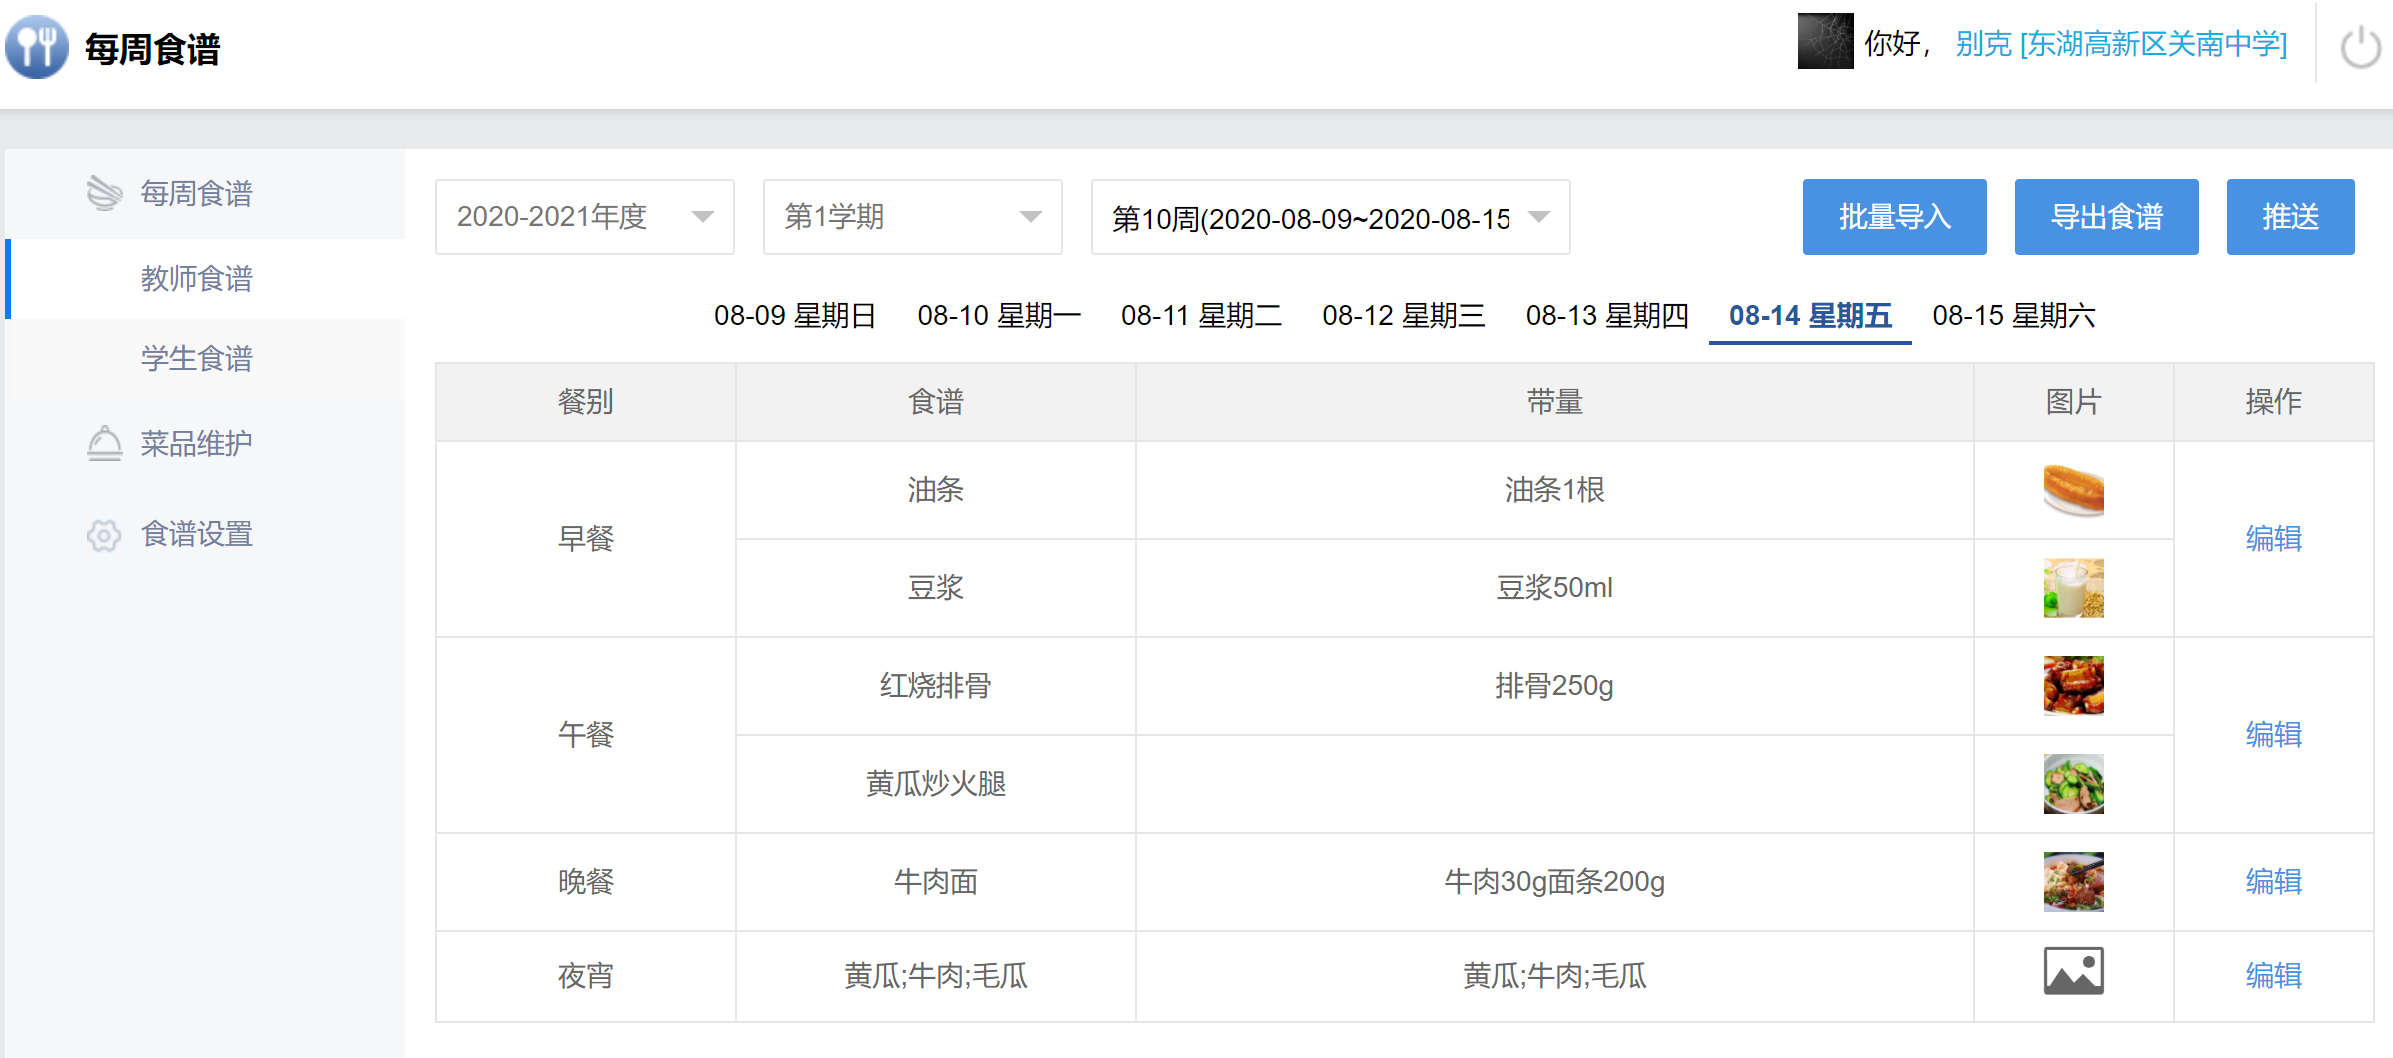Open the 红烧排骨 dish photo
Image resolution: width=2393 pixels, height=1058 pixels.
click(2073, 686)
